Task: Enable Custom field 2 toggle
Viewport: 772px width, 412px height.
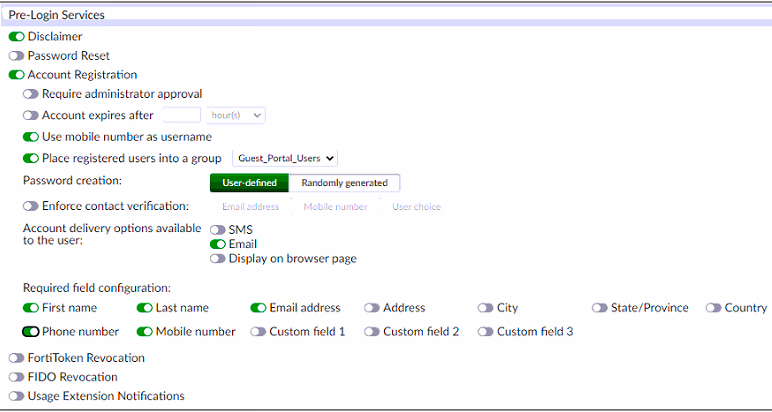Action: (x=372, y=332)
